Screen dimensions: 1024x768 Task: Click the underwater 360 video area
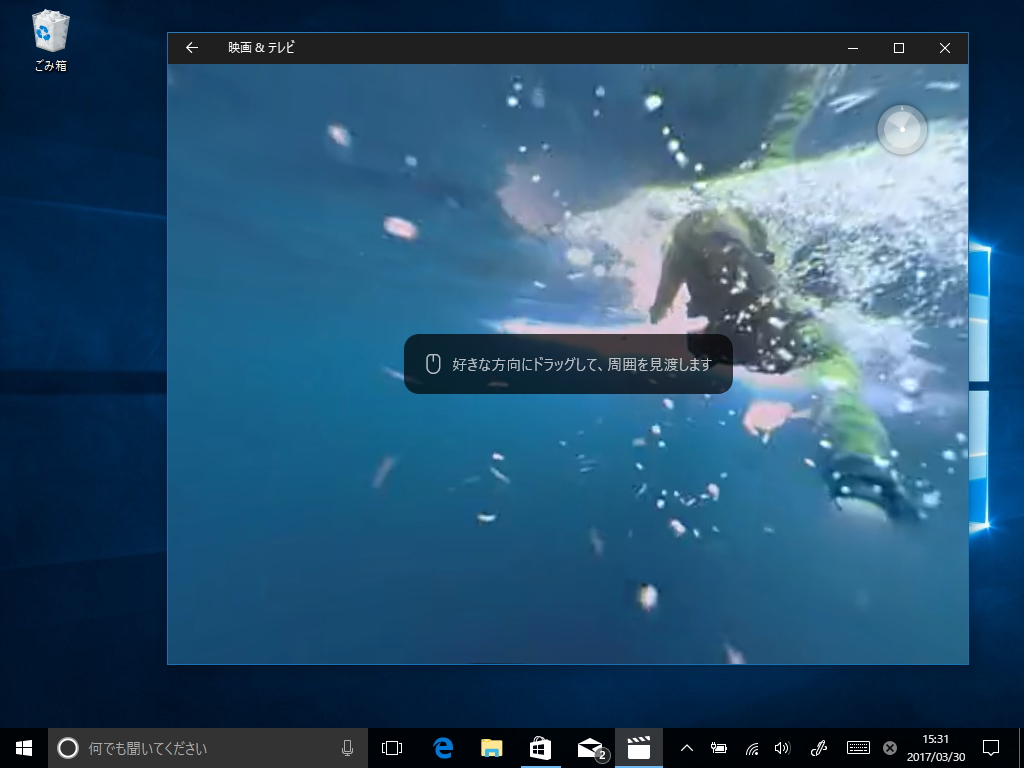568,364
